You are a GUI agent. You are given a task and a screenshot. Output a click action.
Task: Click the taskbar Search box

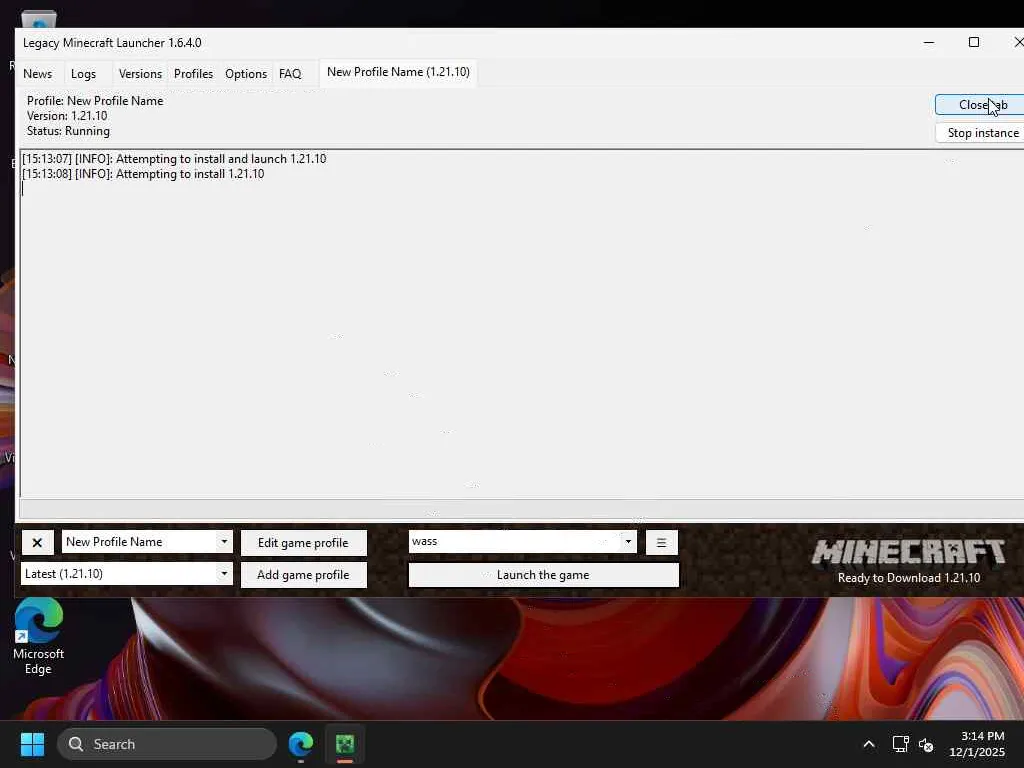click(167, 744)
